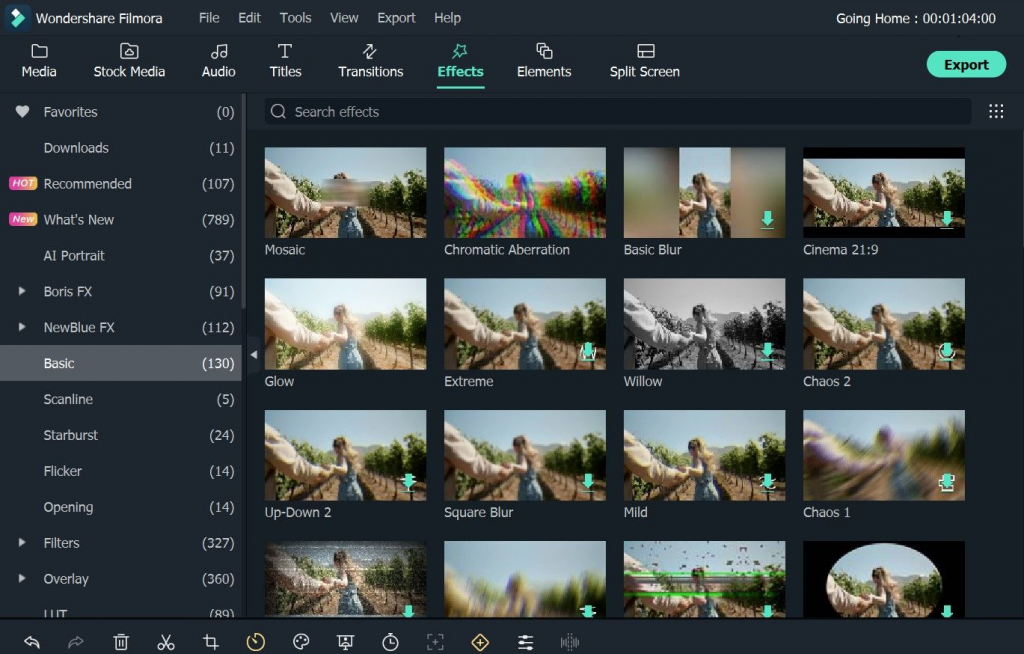
Task: Open the Edit menu
Action: [249, 18]
